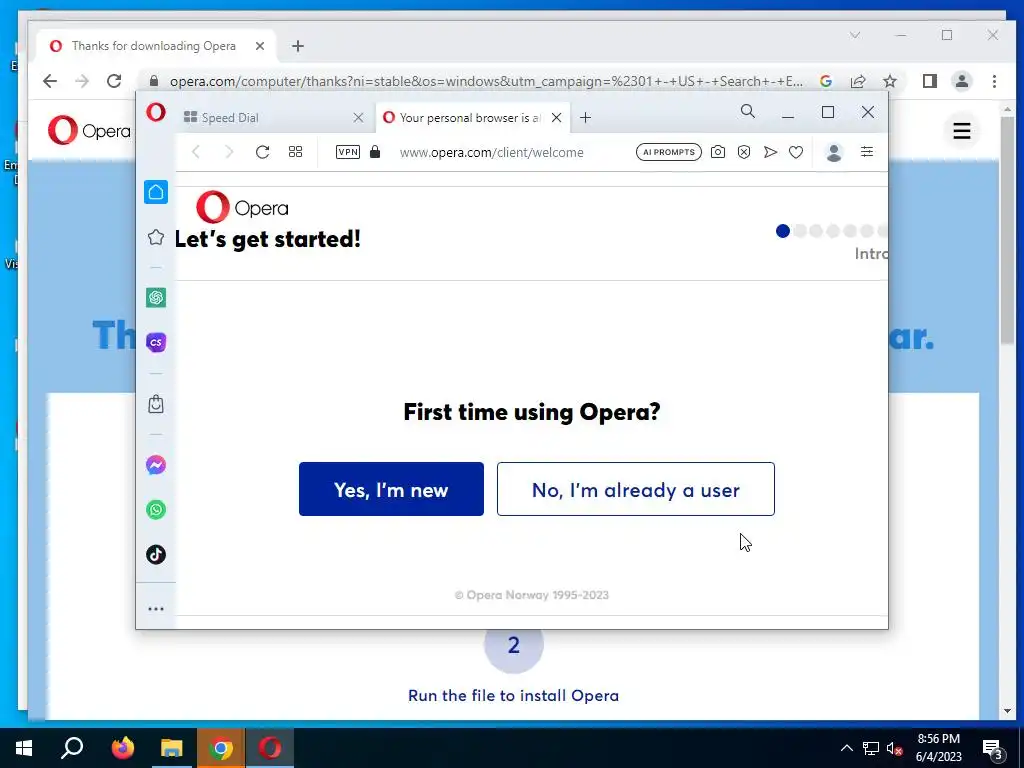1024x768 pixels.
Task: View site security lock in Opera
Action: pos(375,152)
